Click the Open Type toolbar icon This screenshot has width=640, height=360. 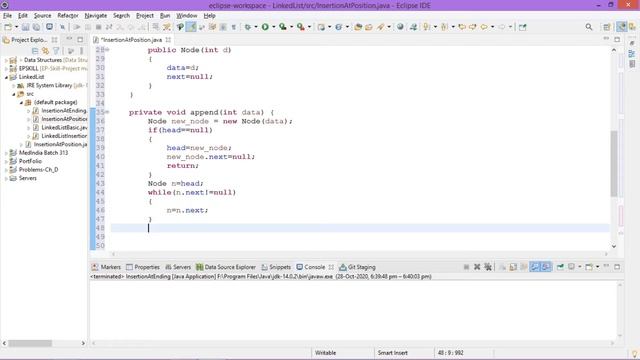pyautogui.click(x=358, y=27)
